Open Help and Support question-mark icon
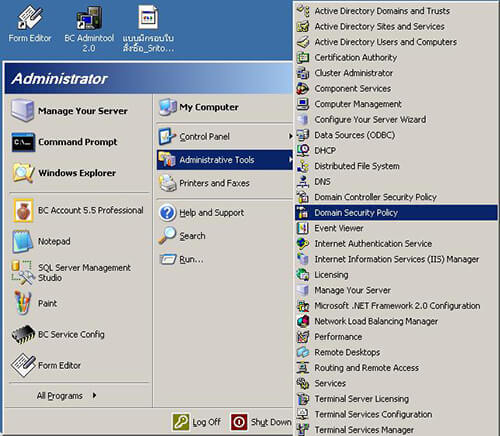Viewport: 500px width, 436px height. tap(167, 212)
